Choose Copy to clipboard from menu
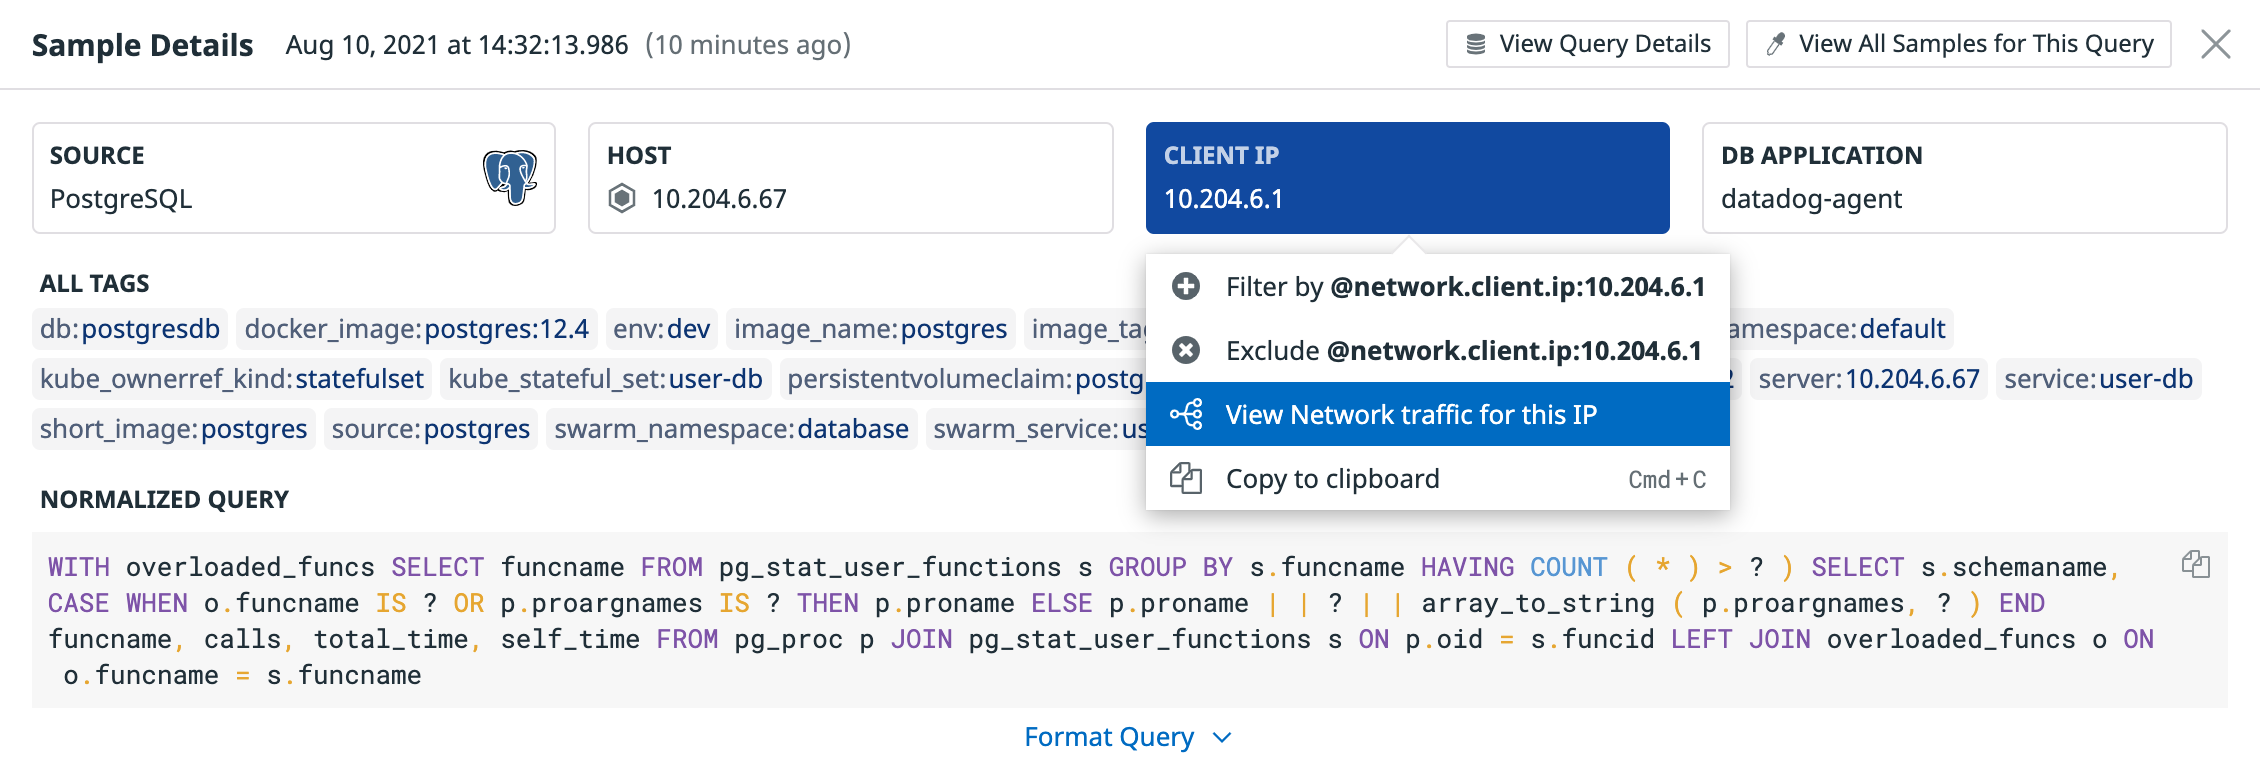The image size is (2260, 770). 1332,479
